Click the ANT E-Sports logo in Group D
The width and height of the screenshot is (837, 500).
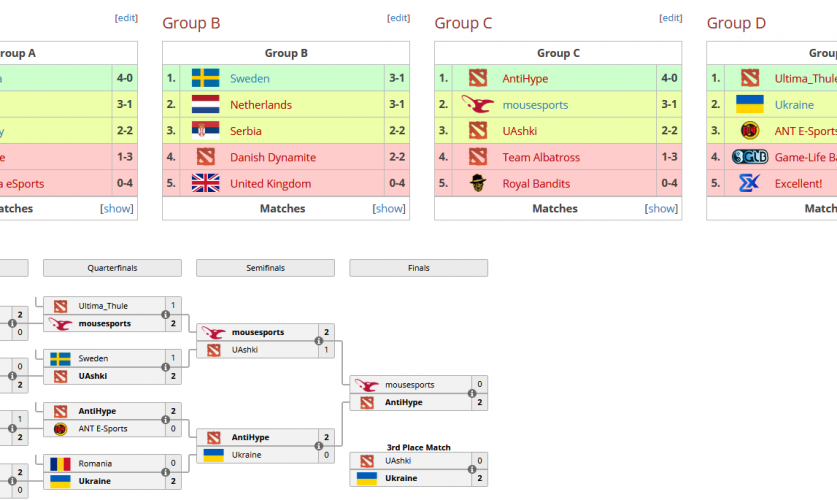[x=749, y=130]
